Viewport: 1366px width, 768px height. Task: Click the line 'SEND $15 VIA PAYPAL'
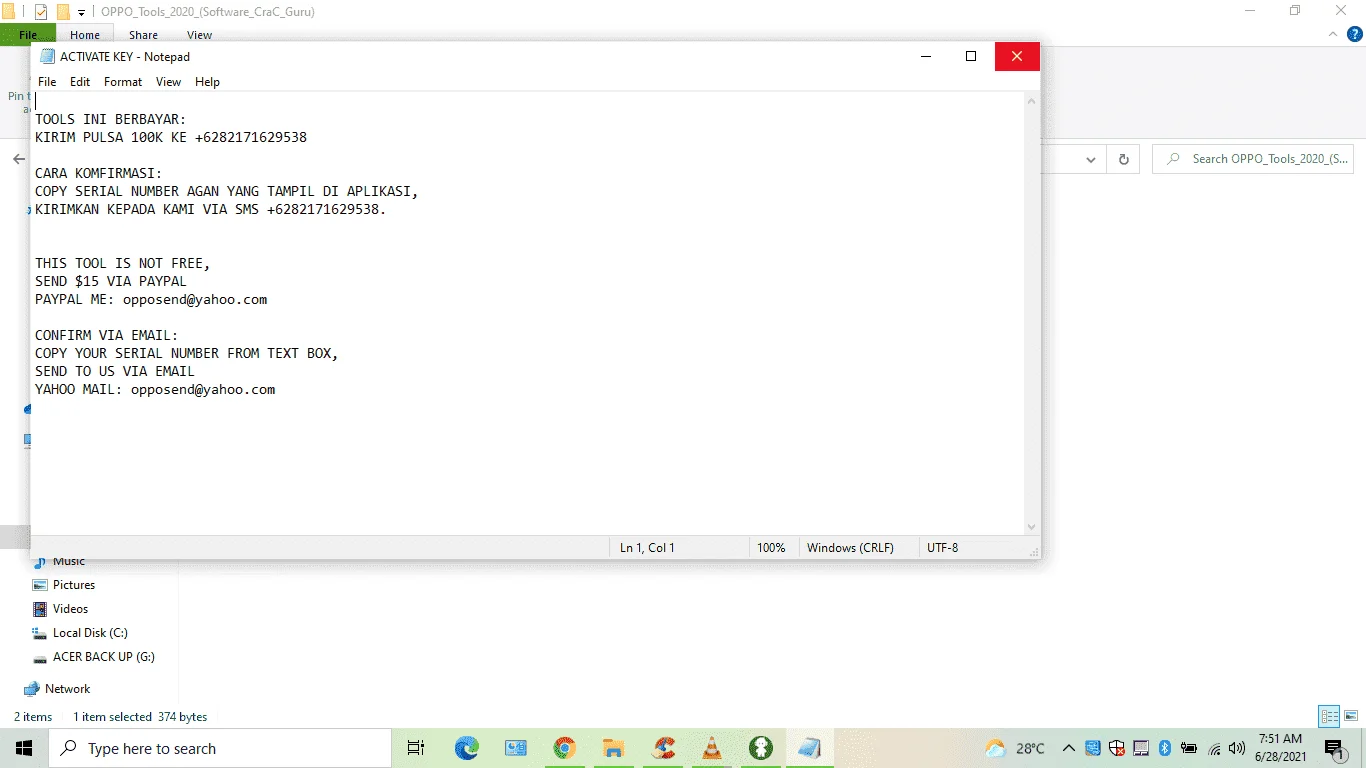(111, 281)
